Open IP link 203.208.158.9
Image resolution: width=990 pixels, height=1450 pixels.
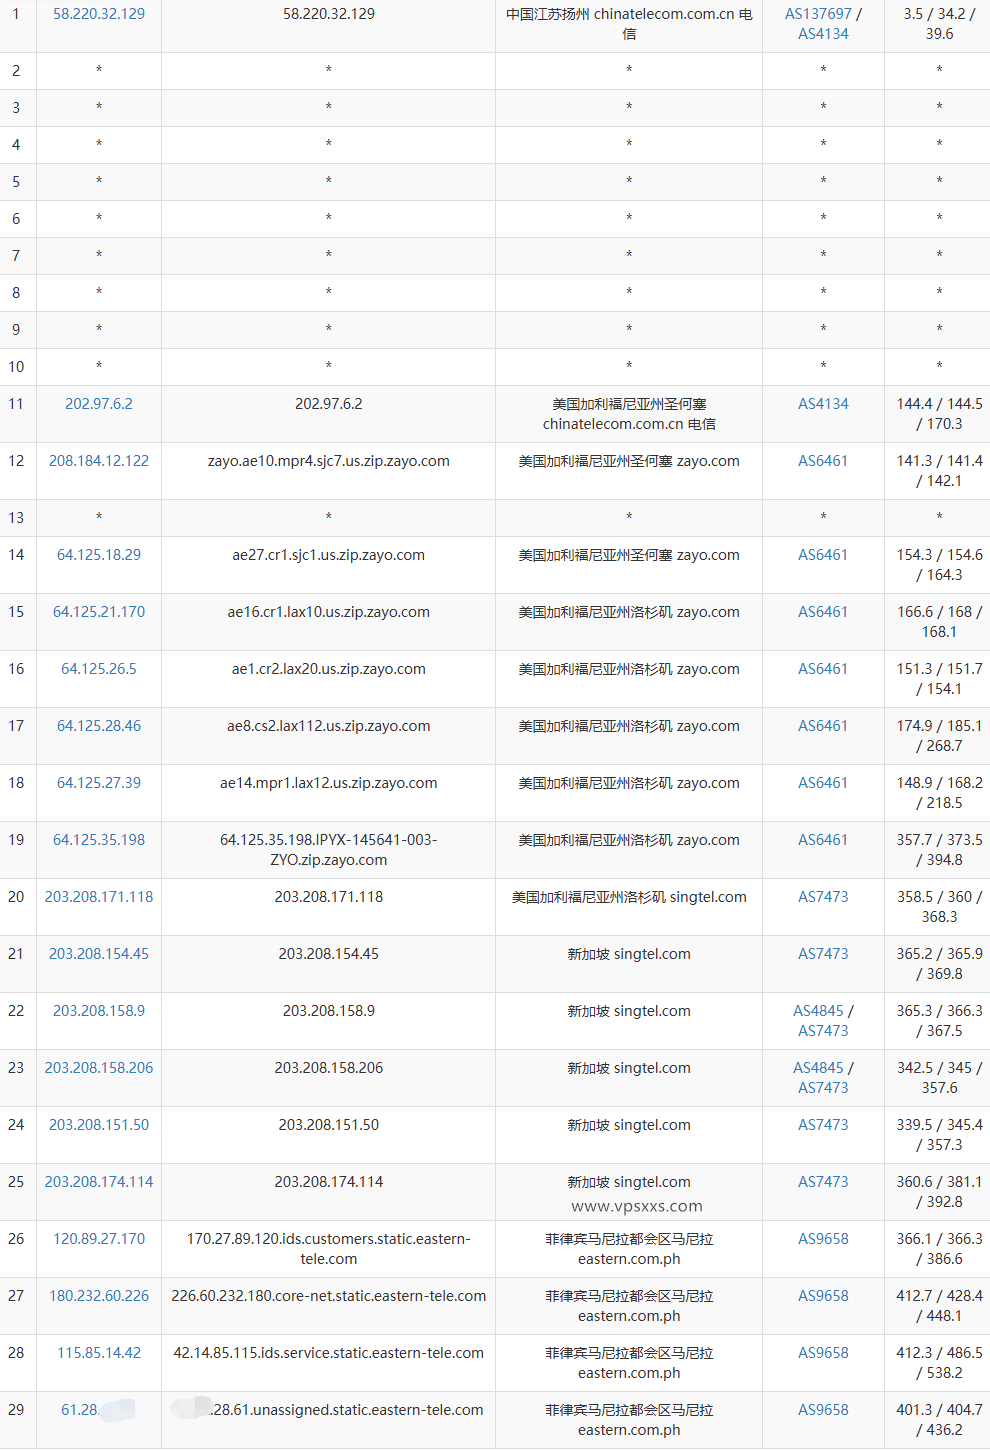click(99, 1011)
